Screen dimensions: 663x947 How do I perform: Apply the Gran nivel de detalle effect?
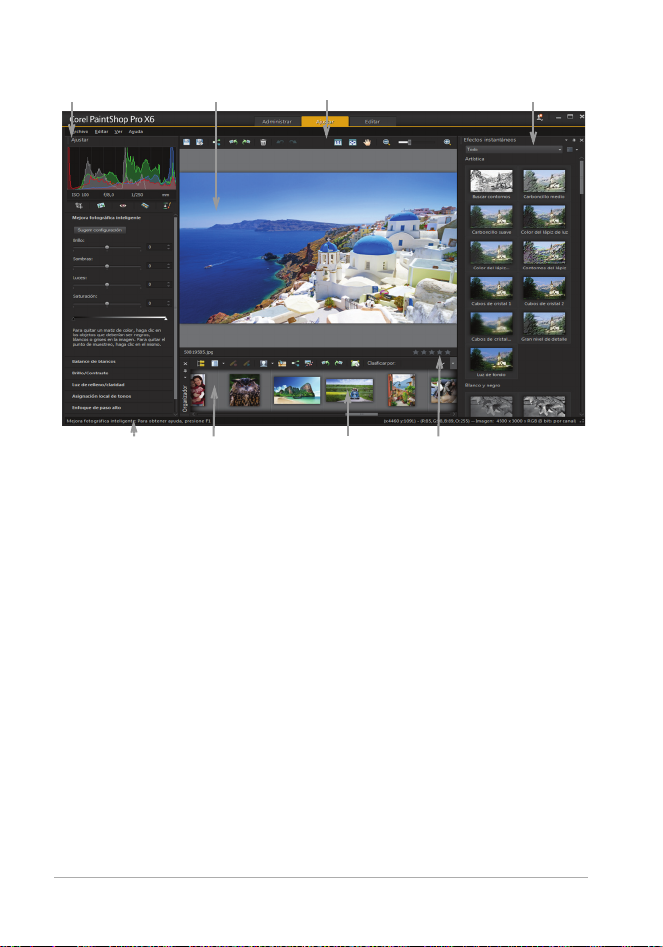pos(544,324)
